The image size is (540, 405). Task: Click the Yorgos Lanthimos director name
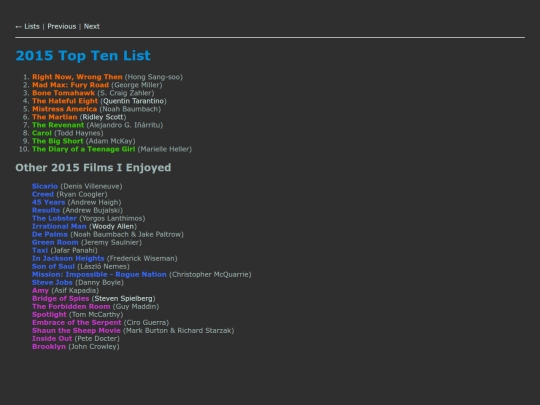click(x=112, y=218)
